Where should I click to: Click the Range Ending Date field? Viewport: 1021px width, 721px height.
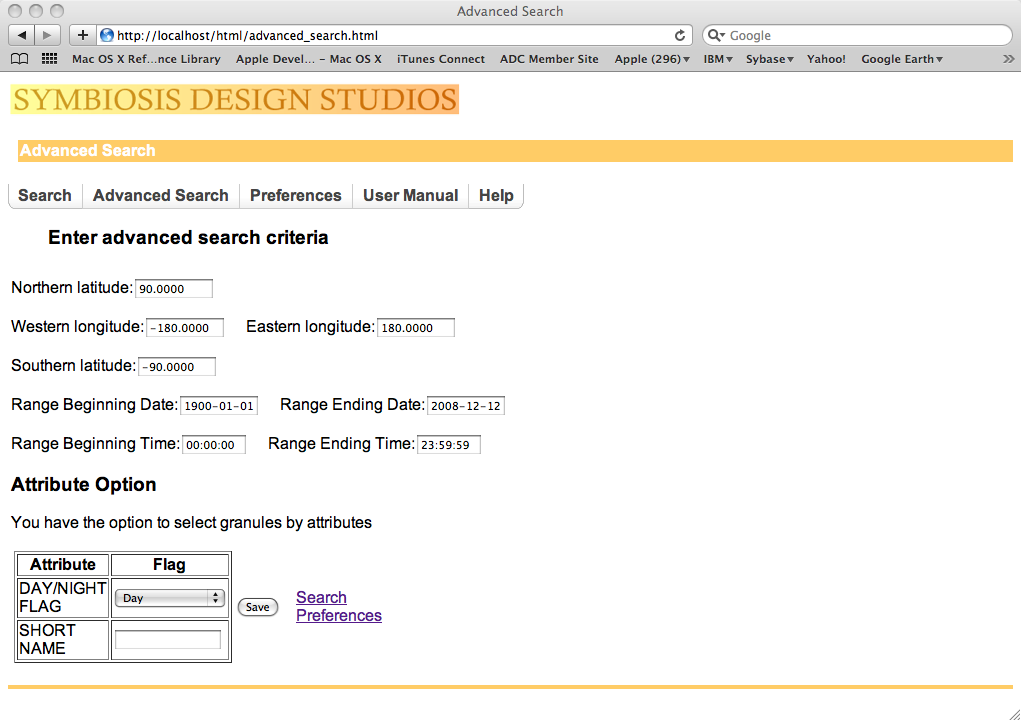click(x=465, y=406)
